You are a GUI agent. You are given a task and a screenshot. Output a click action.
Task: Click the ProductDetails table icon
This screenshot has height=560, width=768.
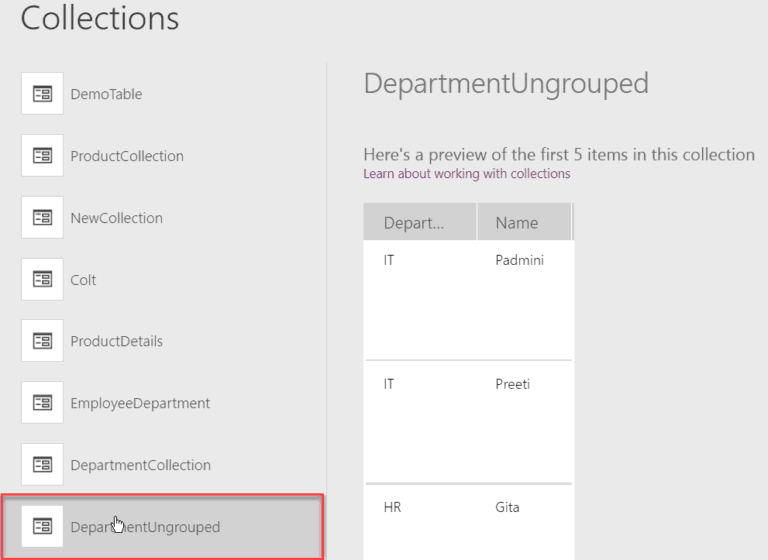click(x=42, y=341)
